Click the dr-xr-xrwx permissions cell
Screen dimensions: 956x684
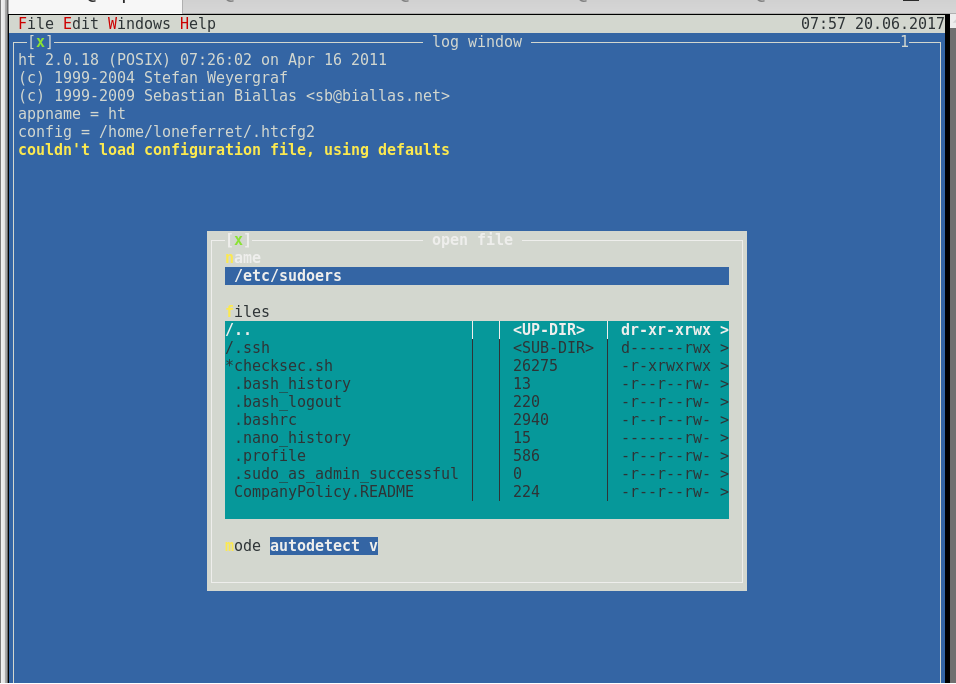(x=666, y=330)
